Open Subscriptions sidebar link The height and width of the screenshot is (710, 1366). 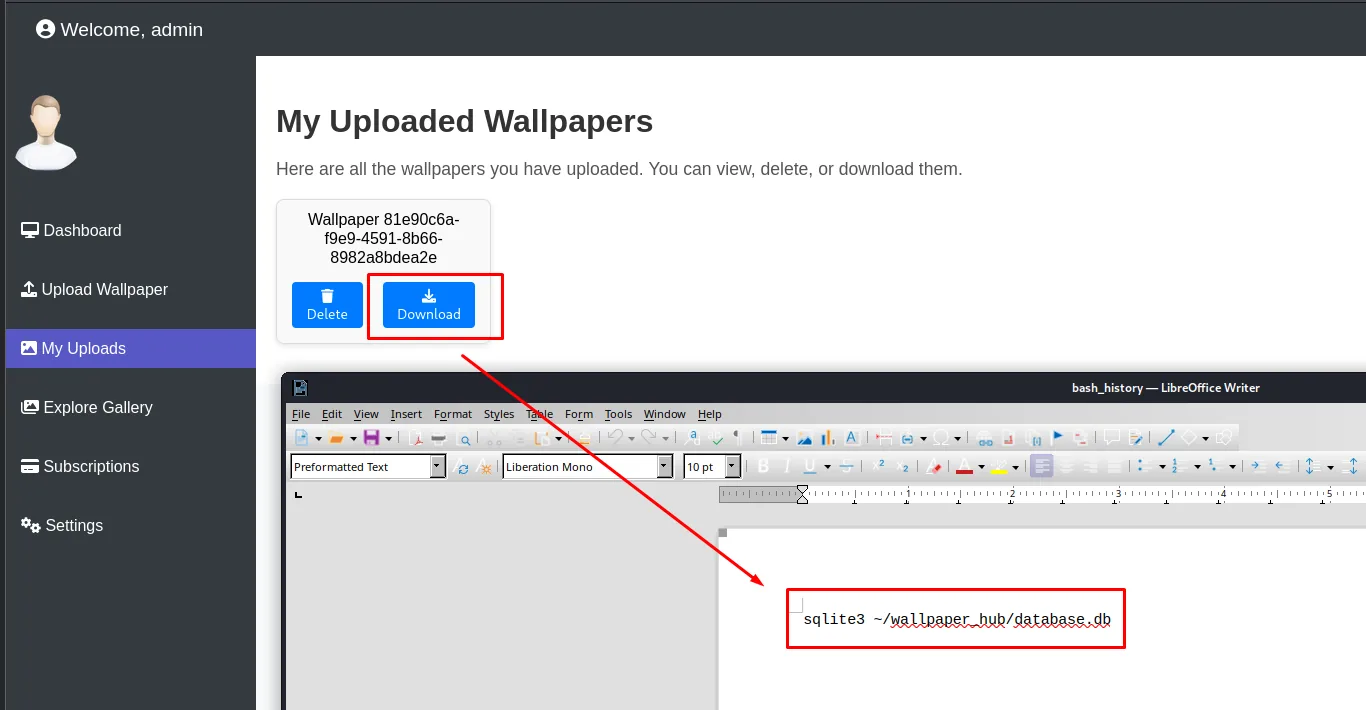80,466
